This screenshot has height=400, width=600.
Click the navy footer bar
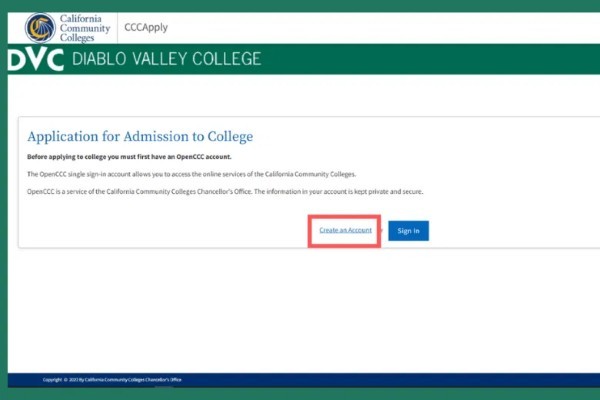400,380
